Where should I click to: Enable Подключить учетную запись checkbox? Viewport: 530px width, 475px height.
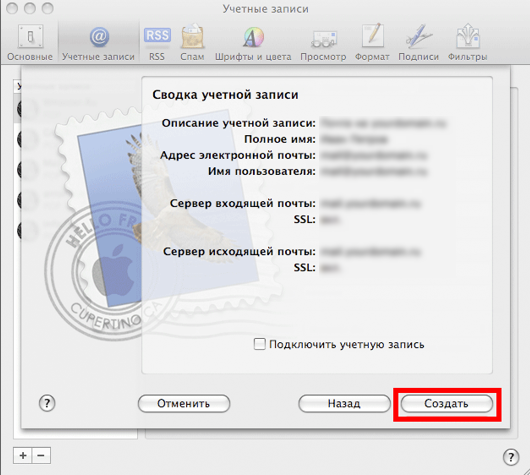tap(260, 344)
